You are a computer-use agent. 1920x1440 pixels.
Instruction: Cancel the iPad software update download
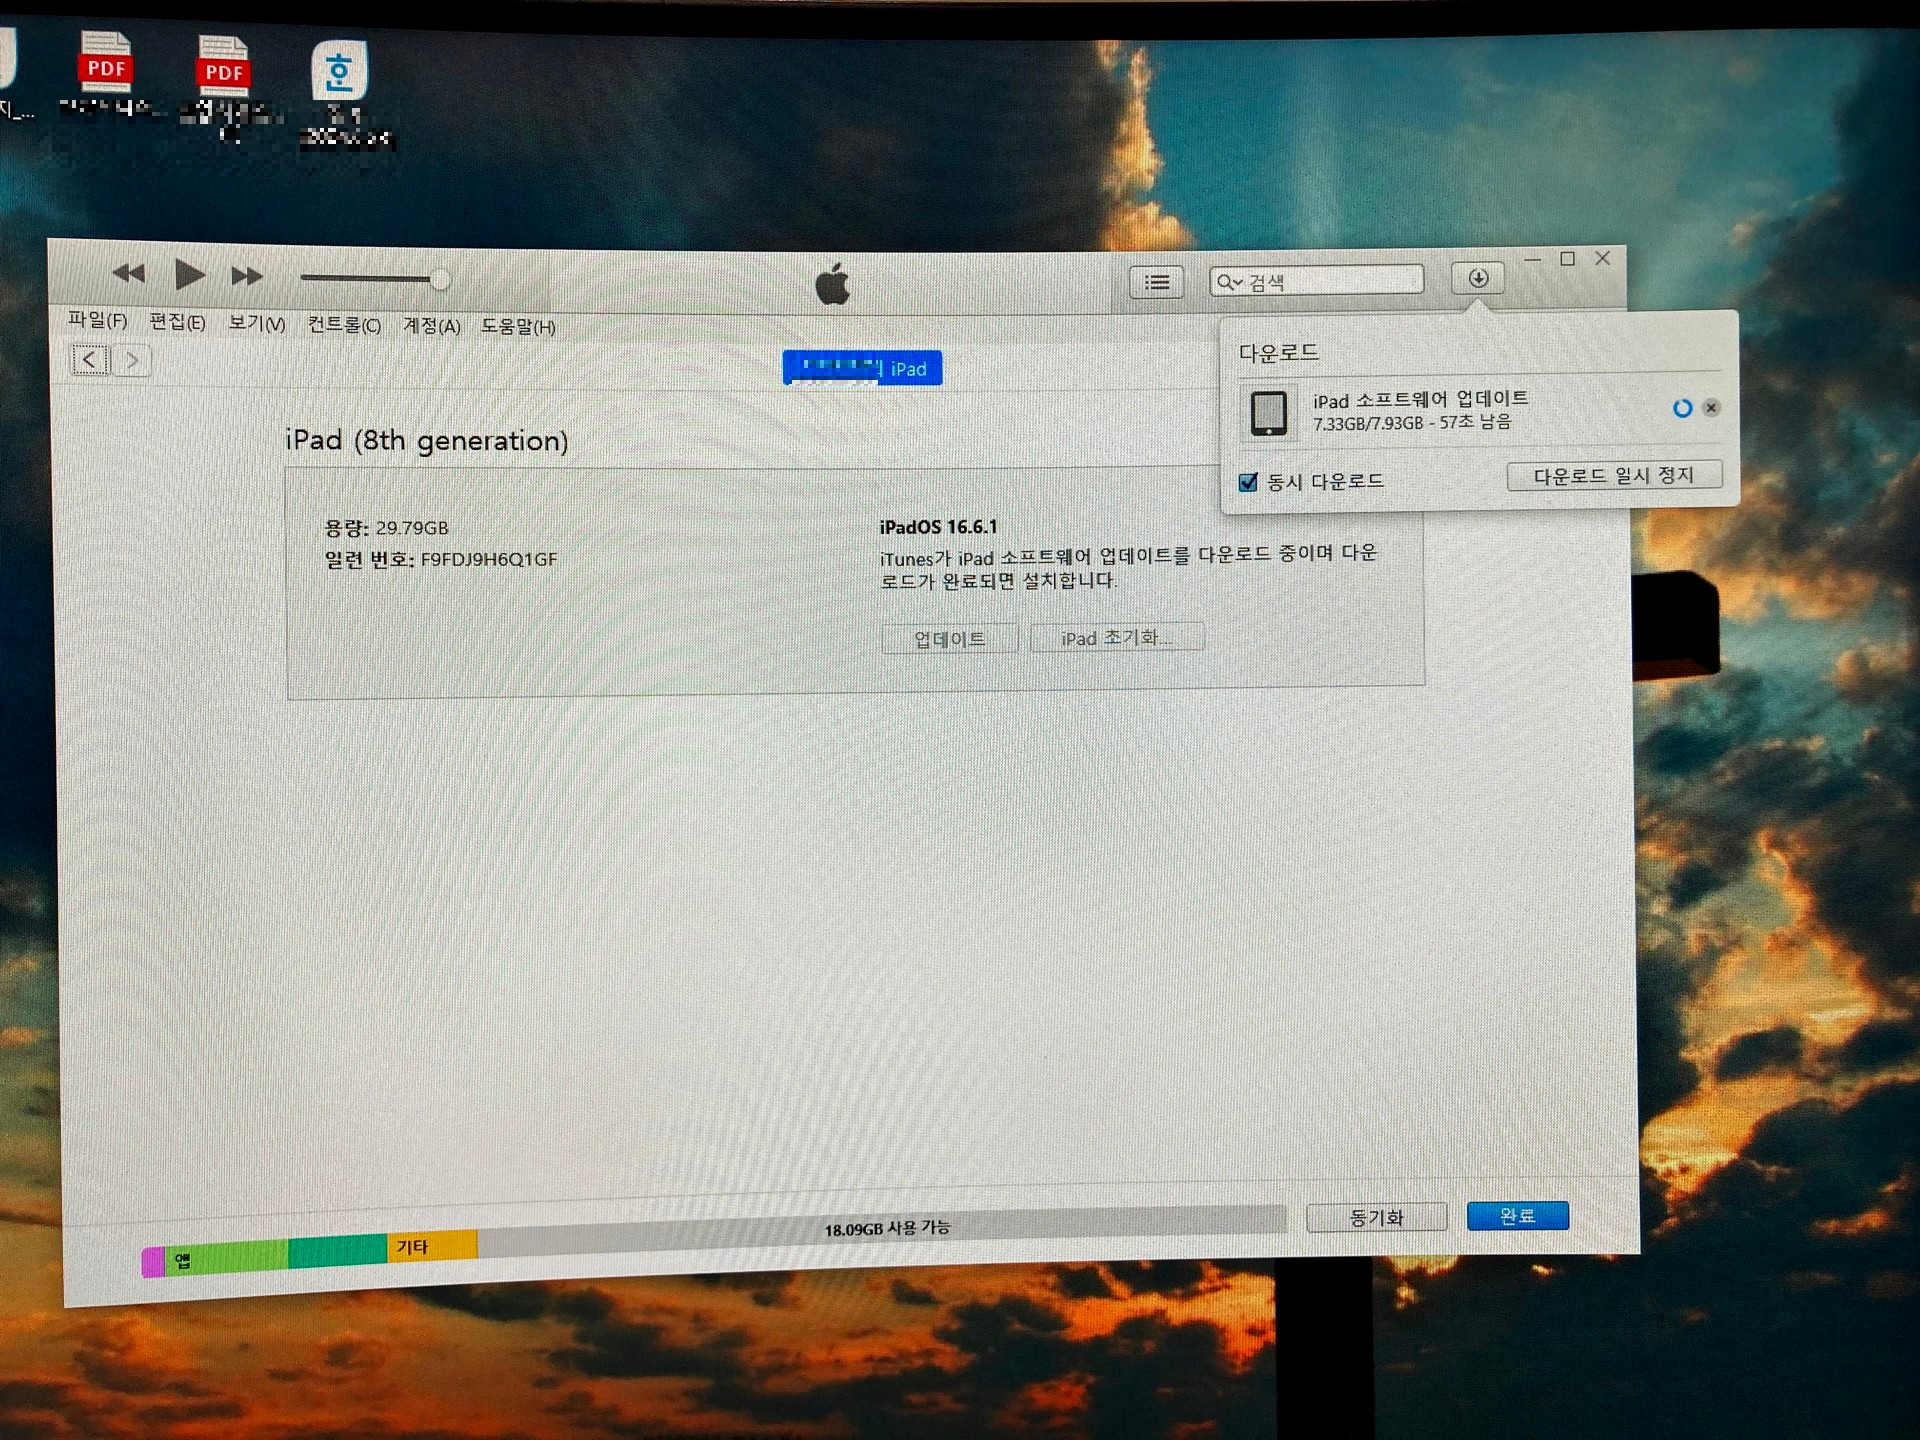[x=1711, y=407]
